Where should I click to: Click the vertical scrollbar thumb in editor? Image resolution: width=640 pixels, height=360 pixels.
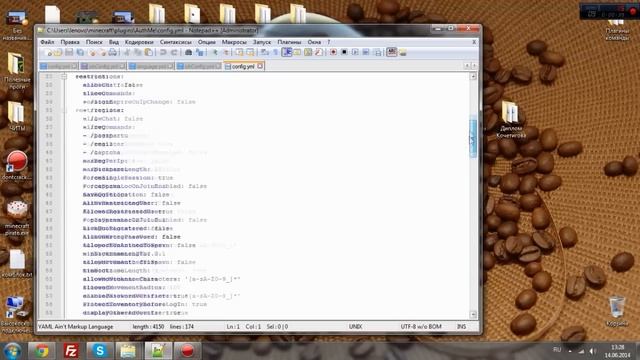[473, 137]
